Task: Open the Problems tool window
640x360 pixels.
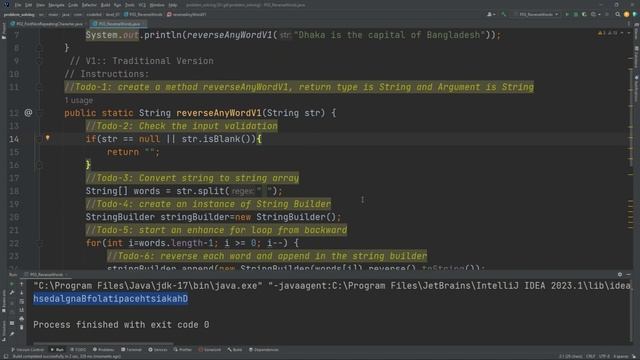Action: (103, 350)
